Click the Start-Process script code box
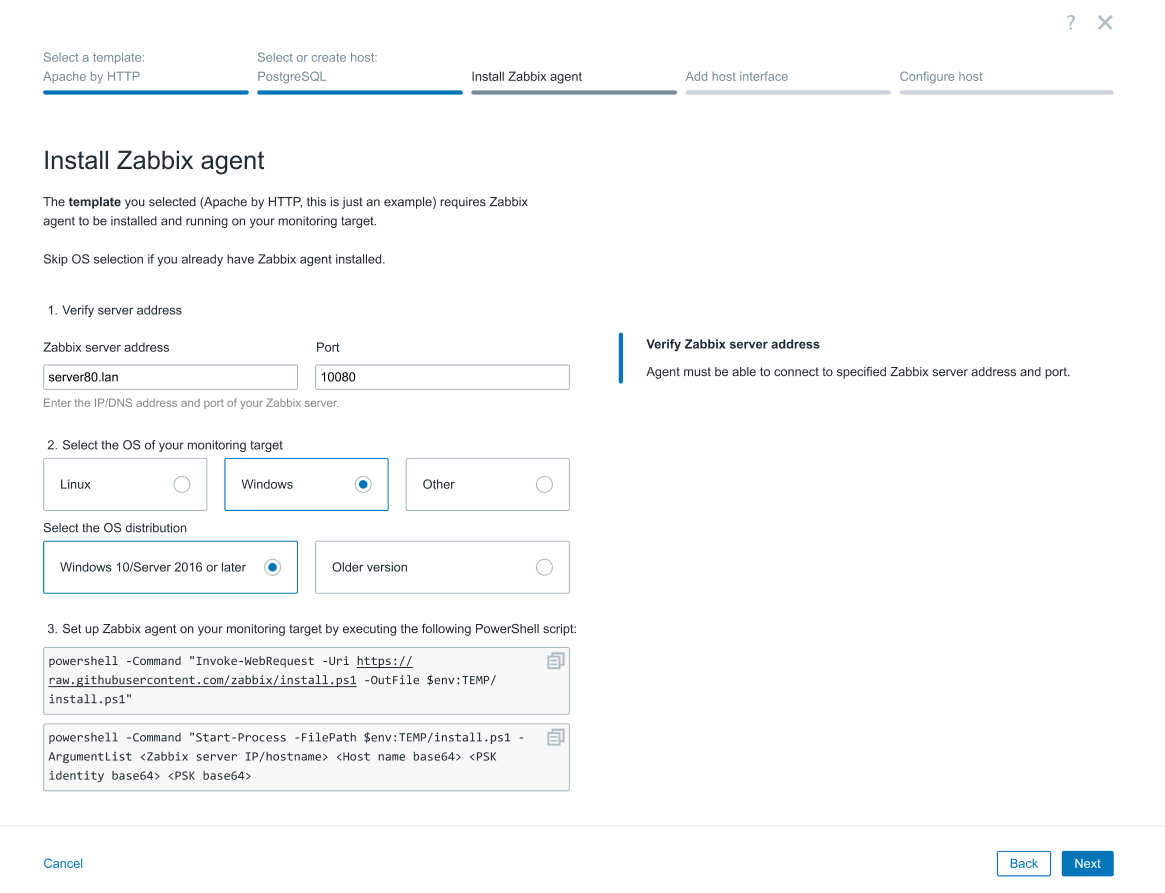 (306, 757)
